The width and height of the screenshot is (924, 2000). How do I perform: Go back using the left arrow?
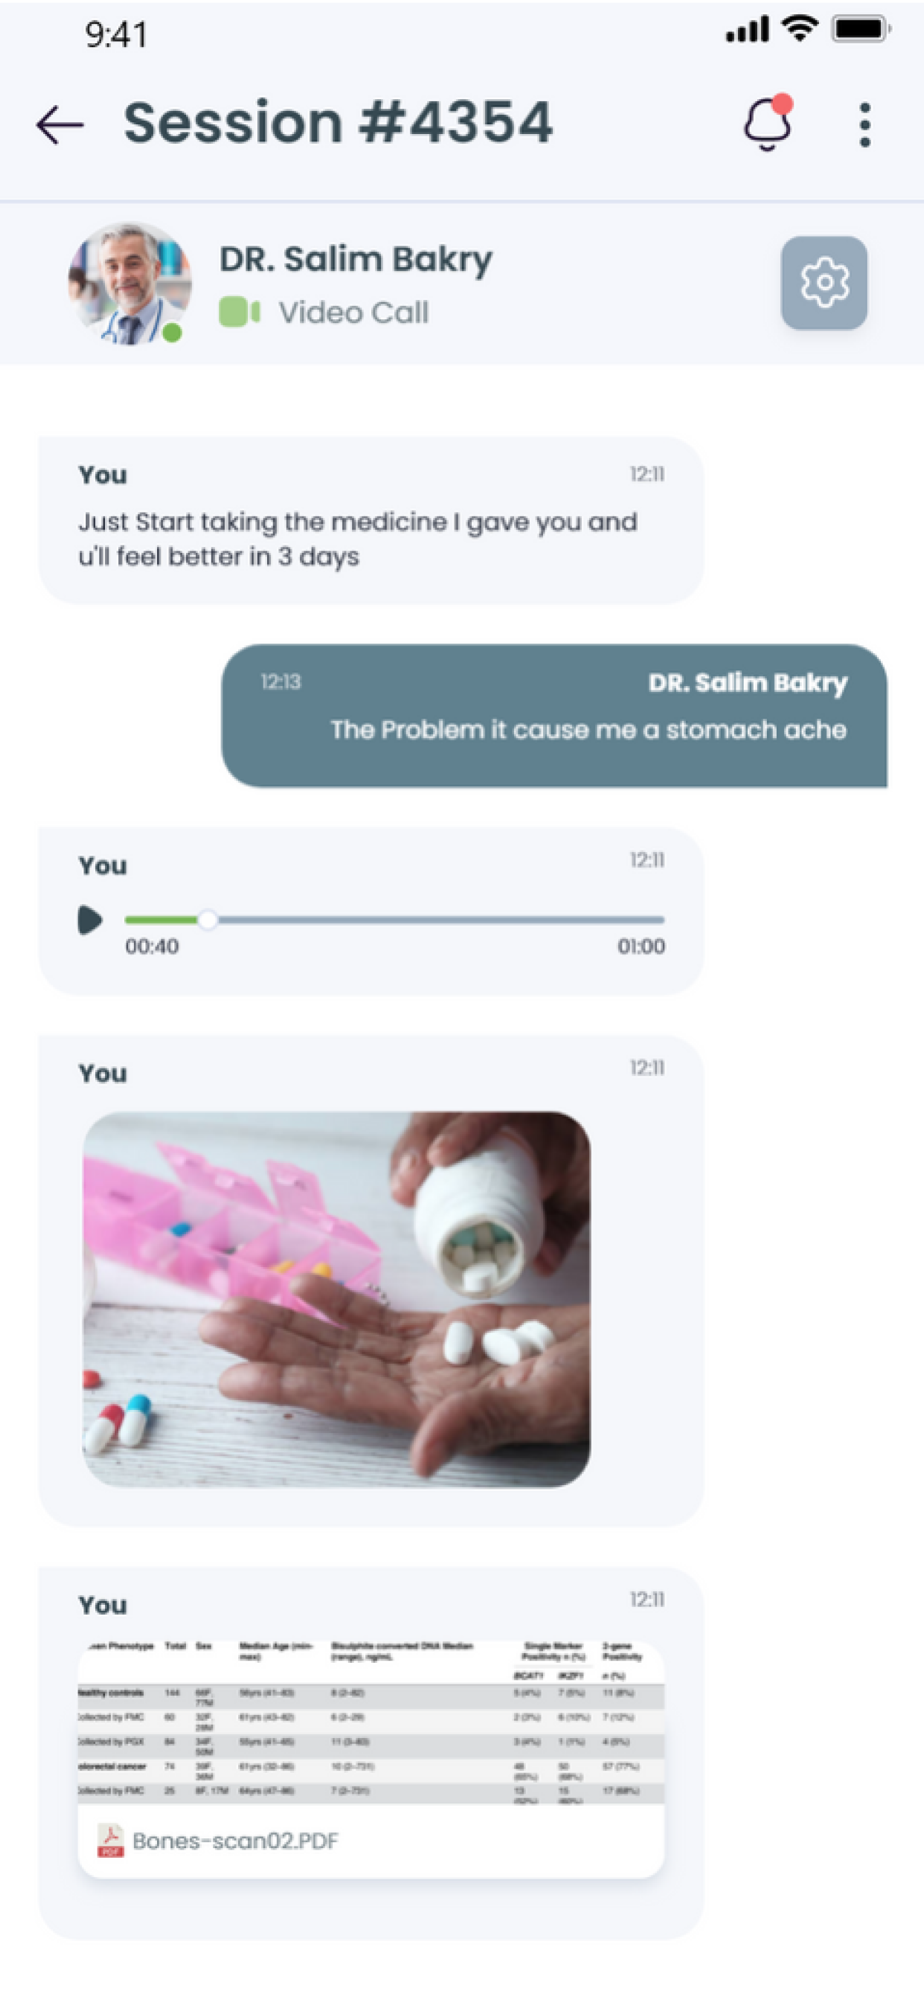(x=60, y=125)
